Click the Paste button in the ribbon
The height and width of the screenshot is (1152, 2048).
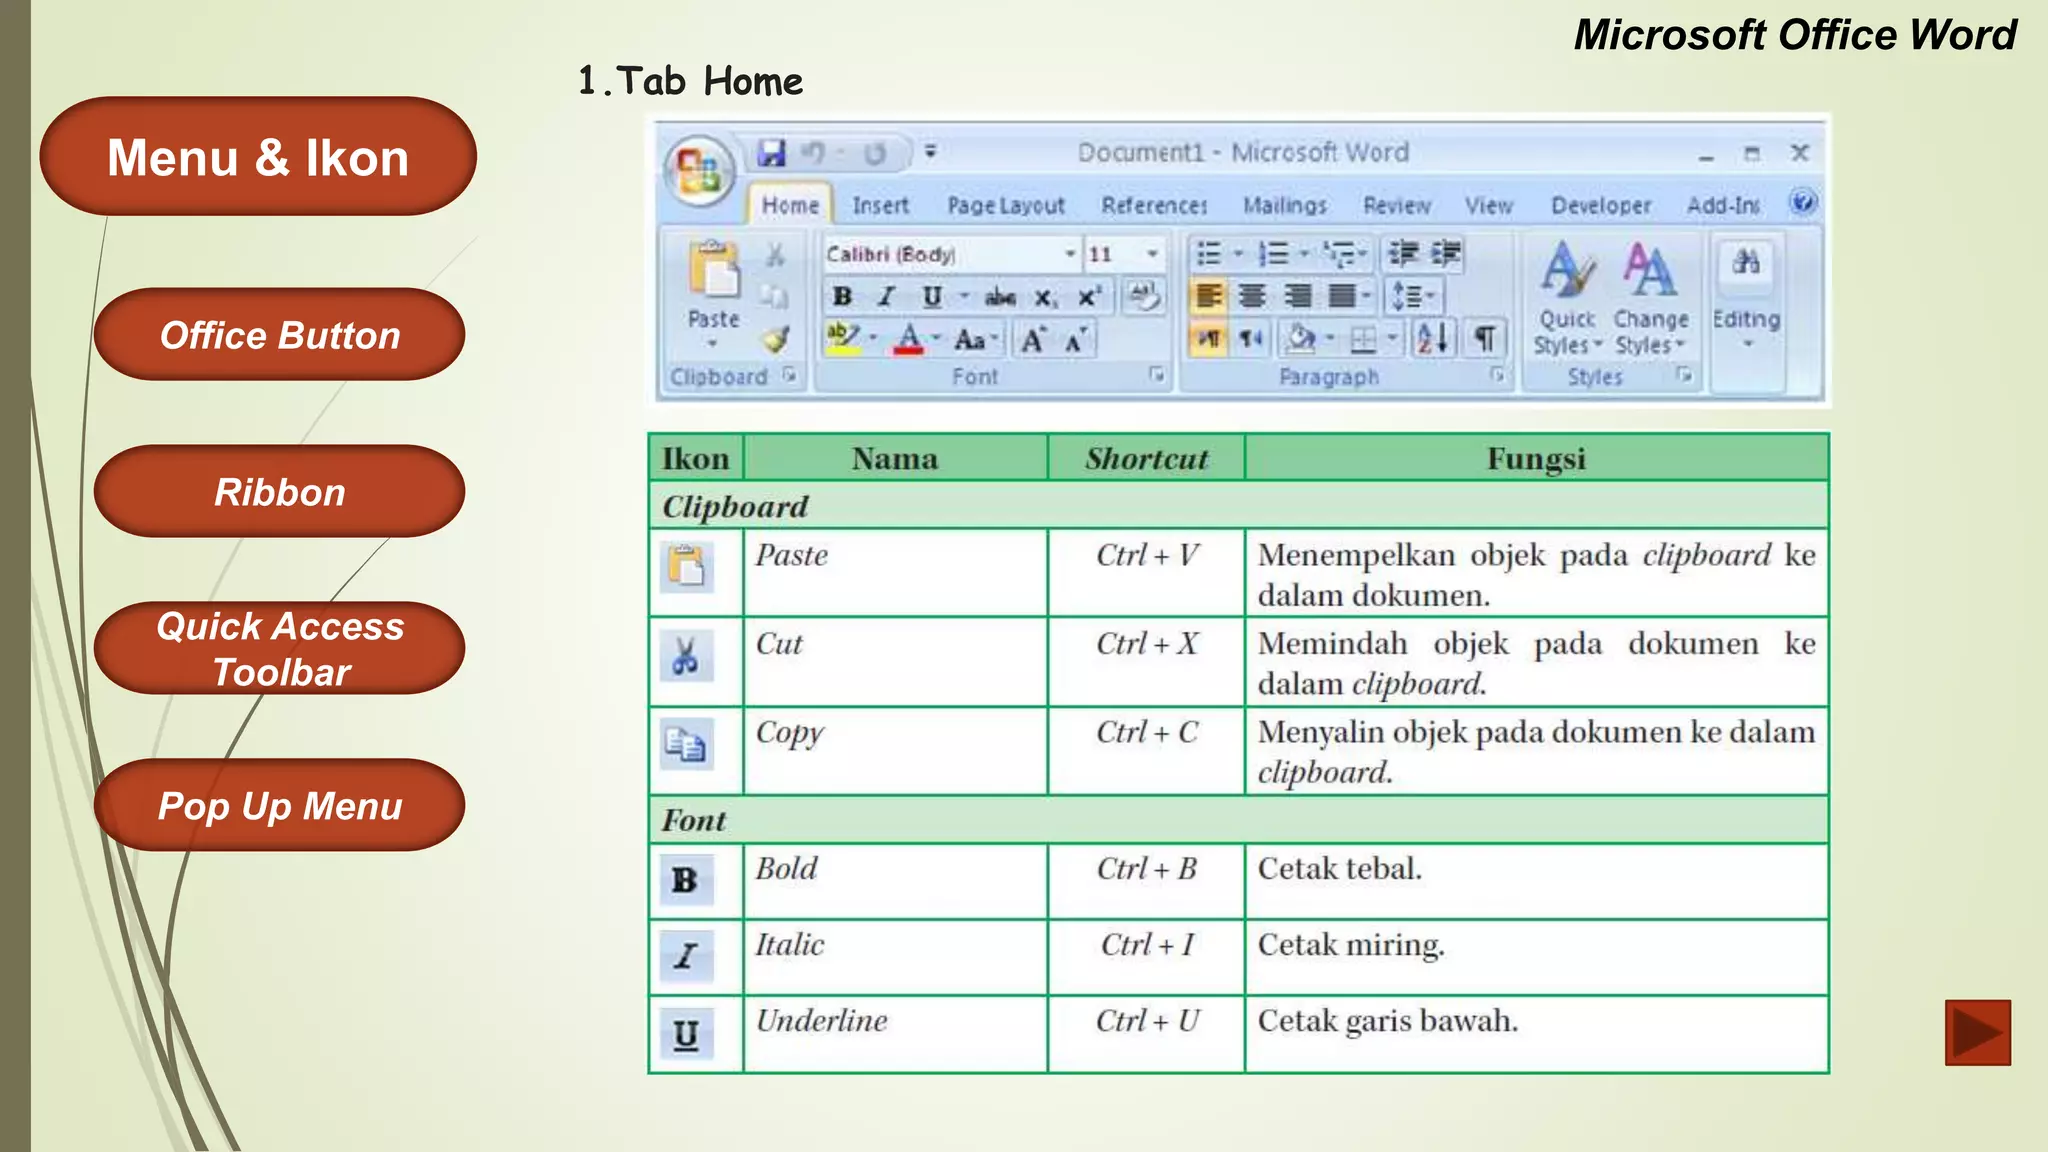[x=713, y=294]
